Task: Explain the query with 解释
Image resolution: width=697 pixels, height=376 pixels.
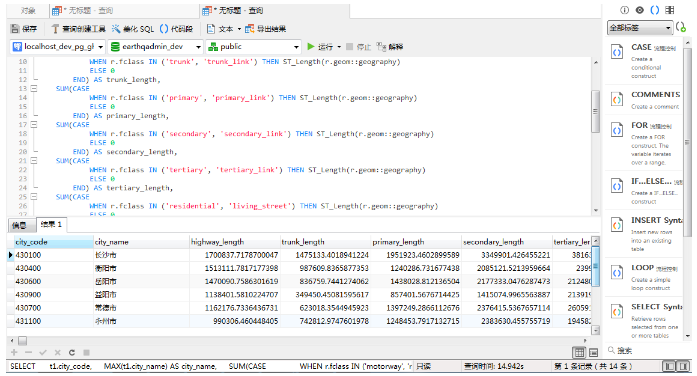Action: click(390, 47)
